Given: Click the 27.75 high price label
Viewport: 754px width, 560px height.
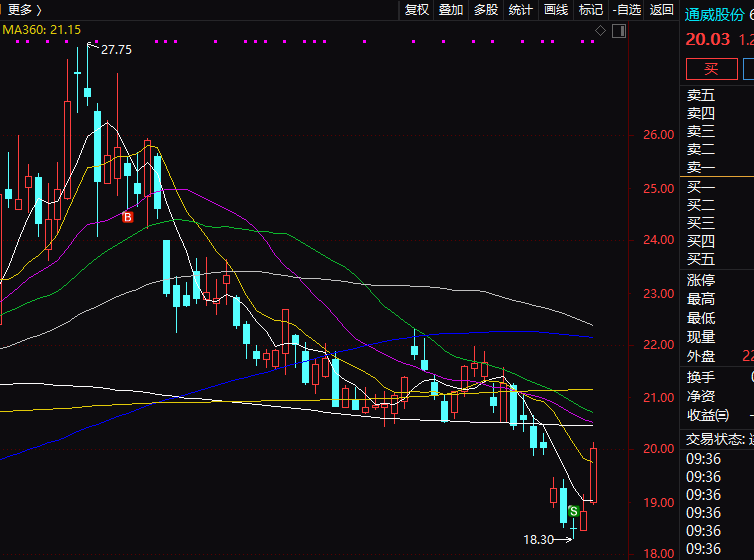Looking at the screenshot, I should coord(116,50).
